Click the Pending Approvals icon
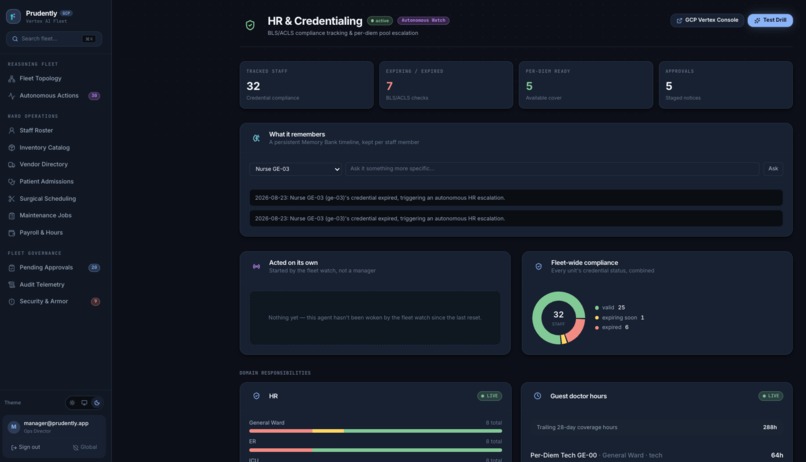This screenshot has height=462, width=806. tap(11, 268)
